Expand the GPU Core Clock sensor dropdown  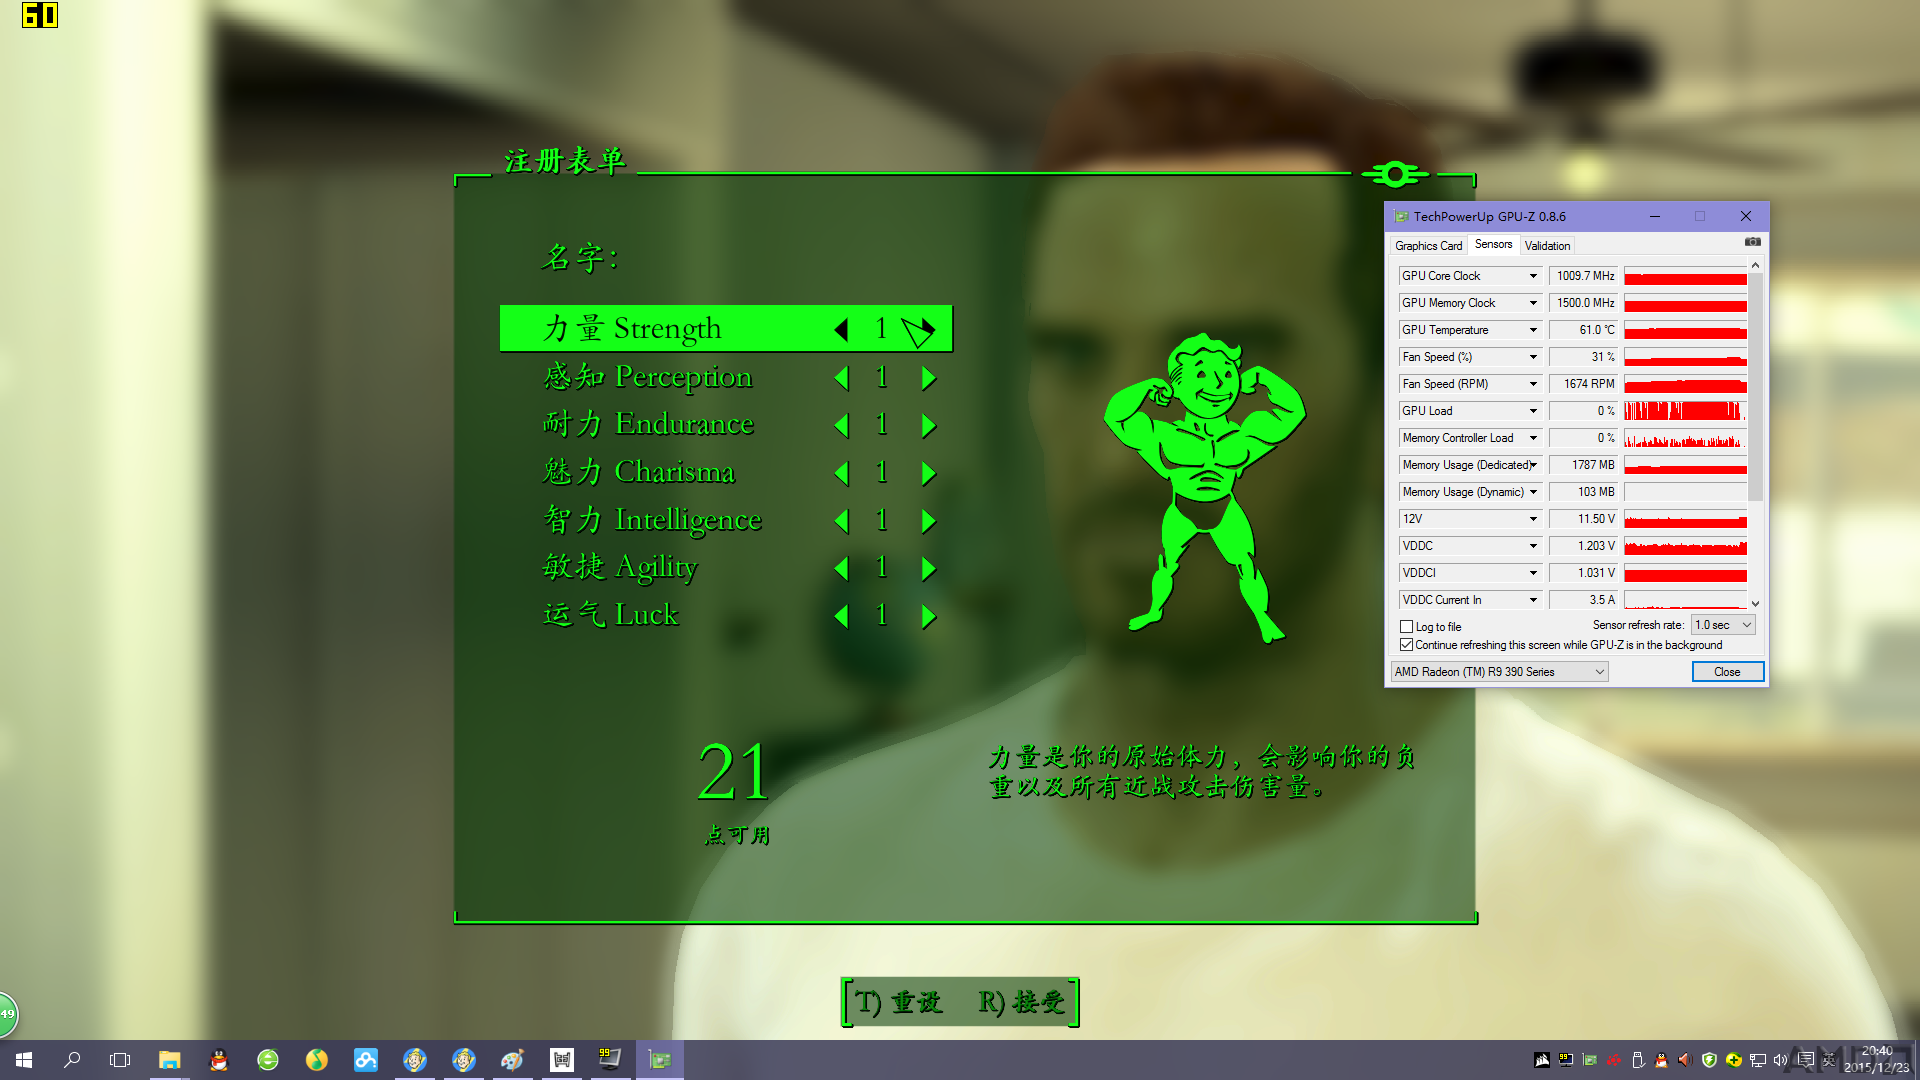1532,276
